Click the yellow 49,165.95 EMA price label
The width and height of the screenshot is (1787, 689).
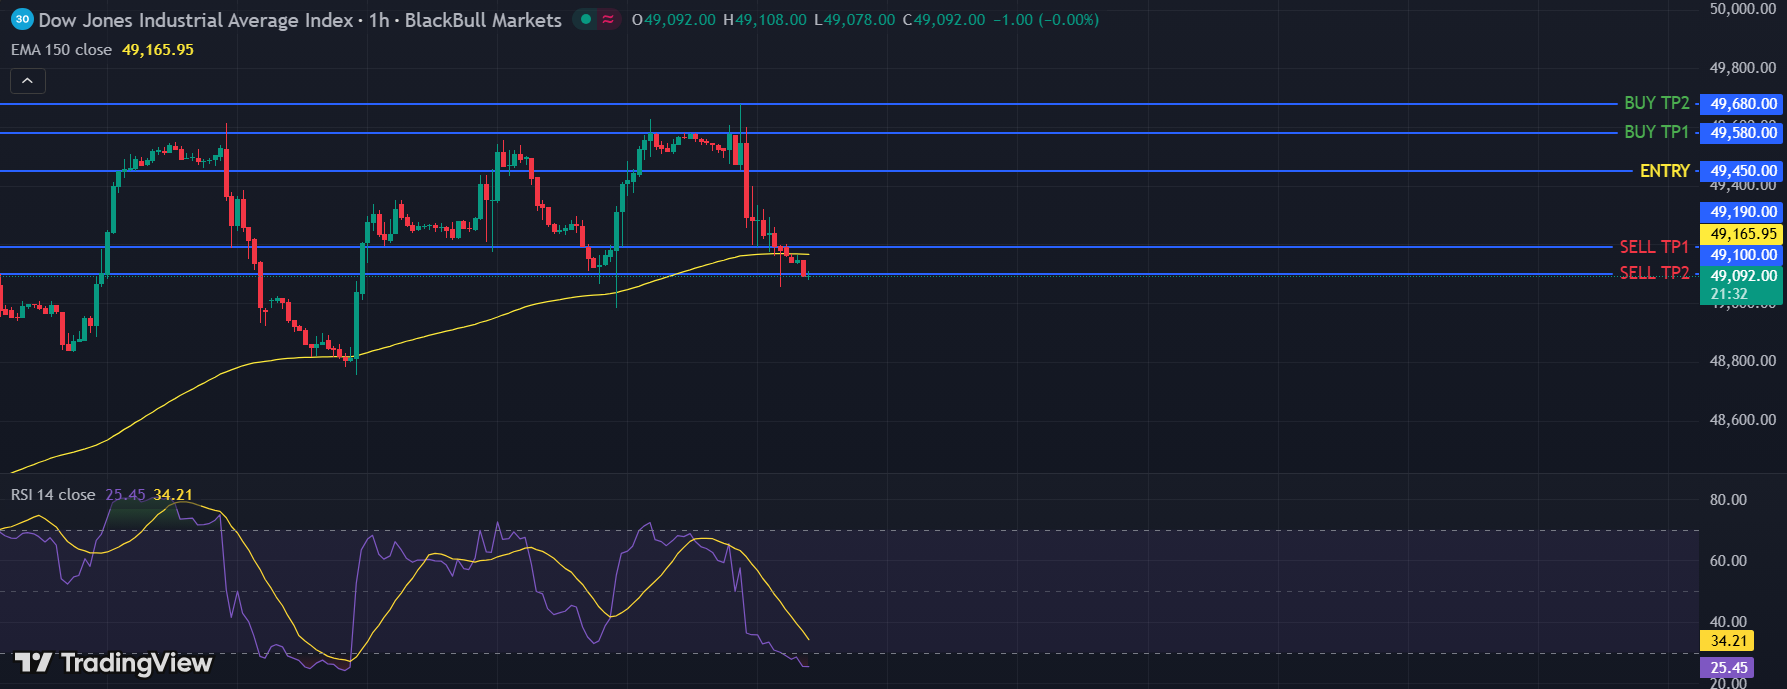coord(1743,234)
